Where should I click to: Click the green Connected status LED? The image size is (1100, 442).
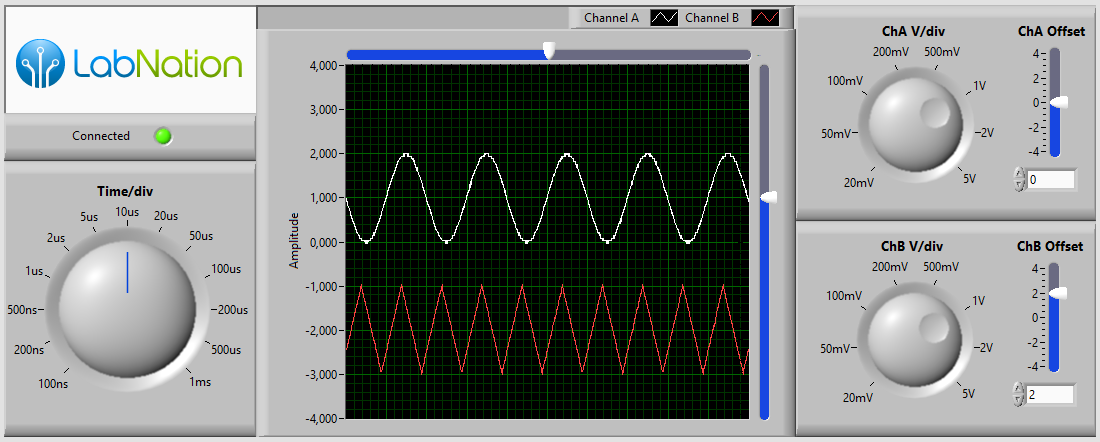163,136
